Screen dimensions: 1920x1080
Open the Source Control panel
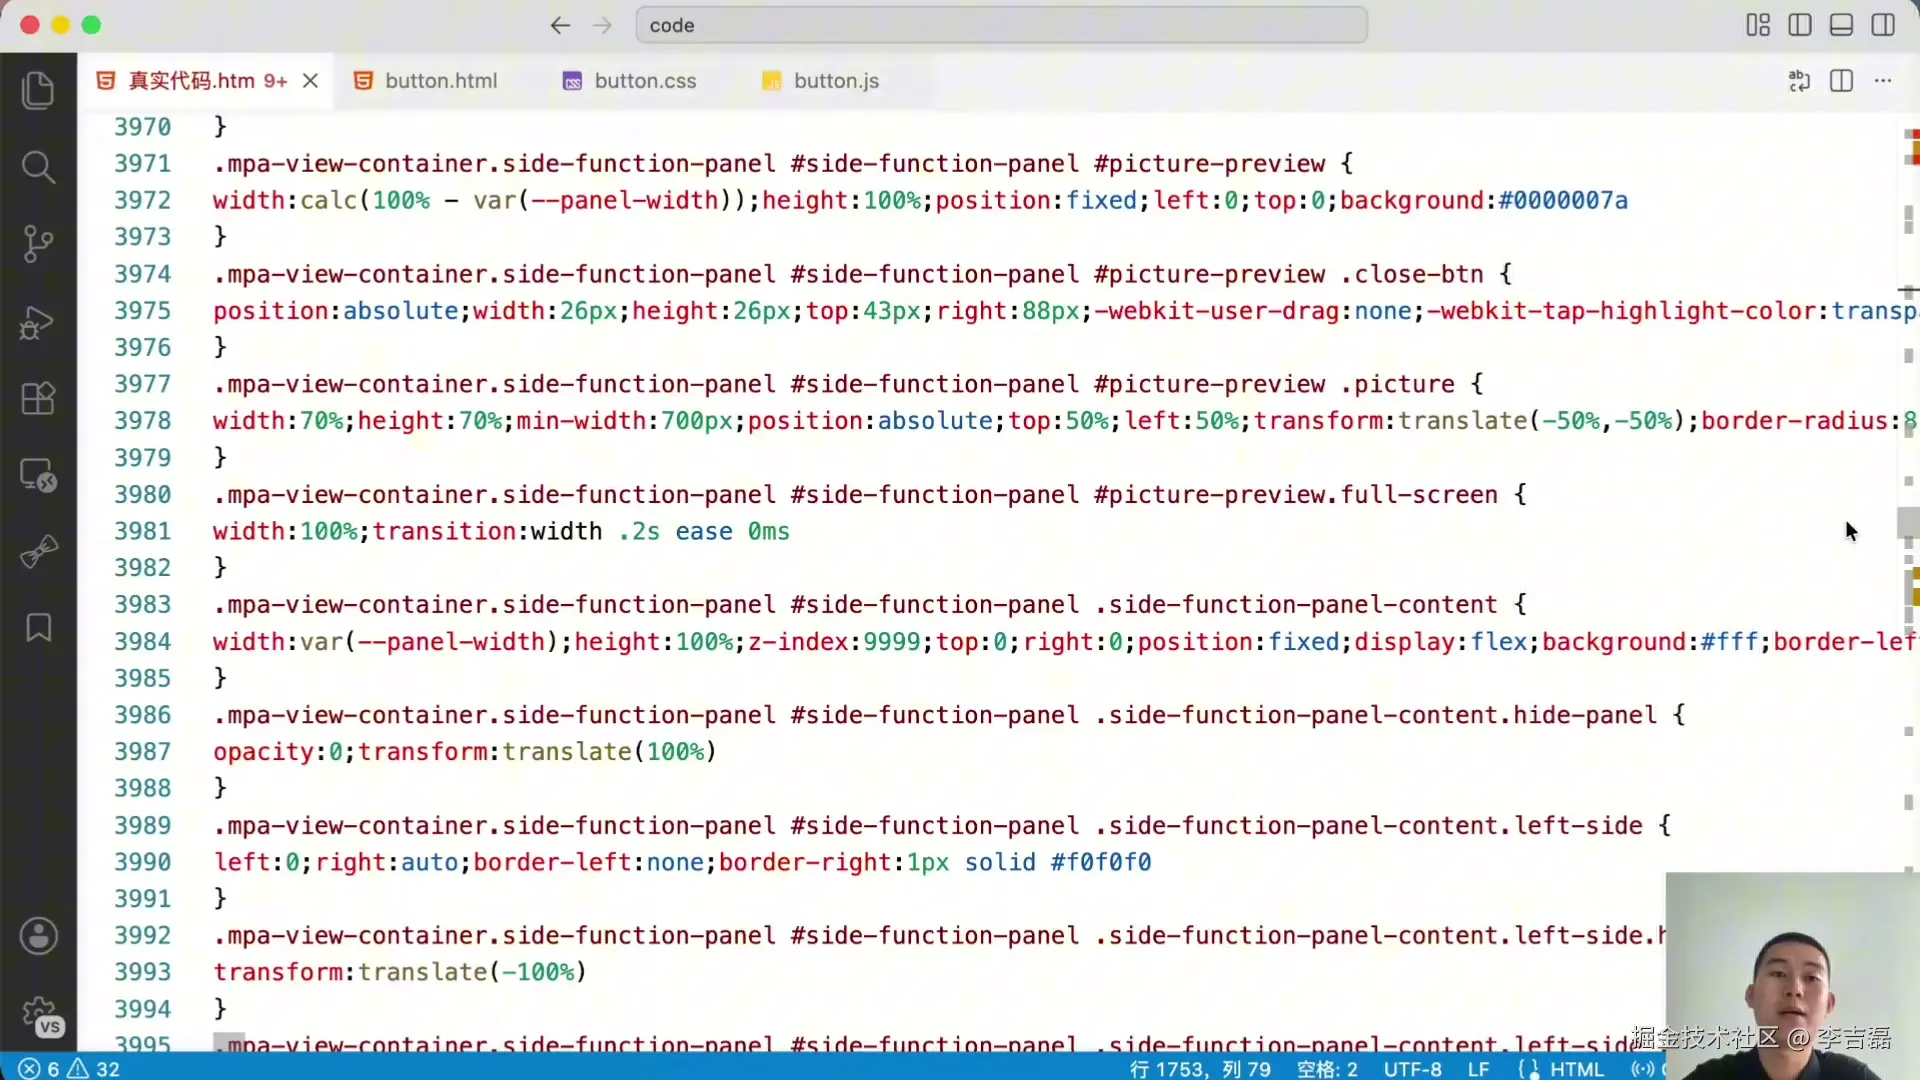pos(38,243)
